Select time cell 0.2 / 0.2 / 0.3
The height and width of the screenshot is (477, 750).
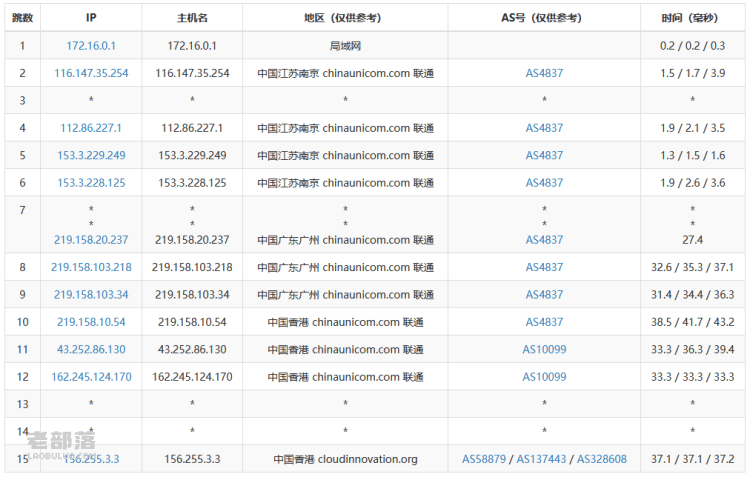[693, 46]
